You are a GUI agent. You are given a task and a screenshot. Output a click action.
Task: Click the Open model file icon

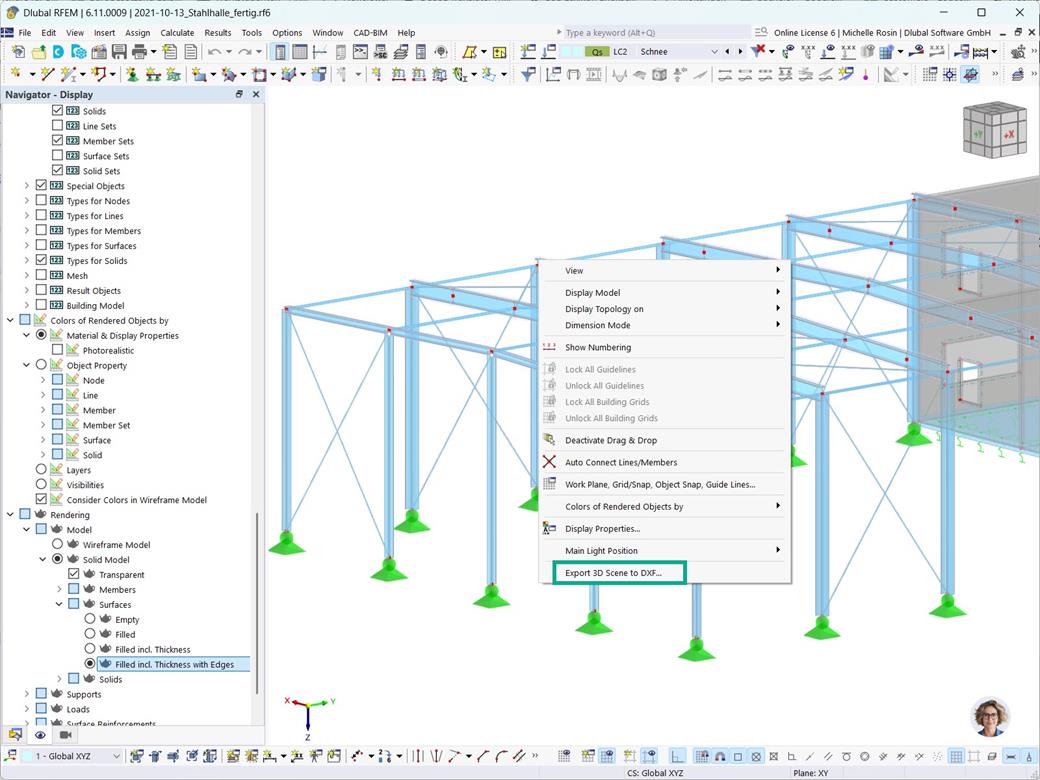(38, 51)
